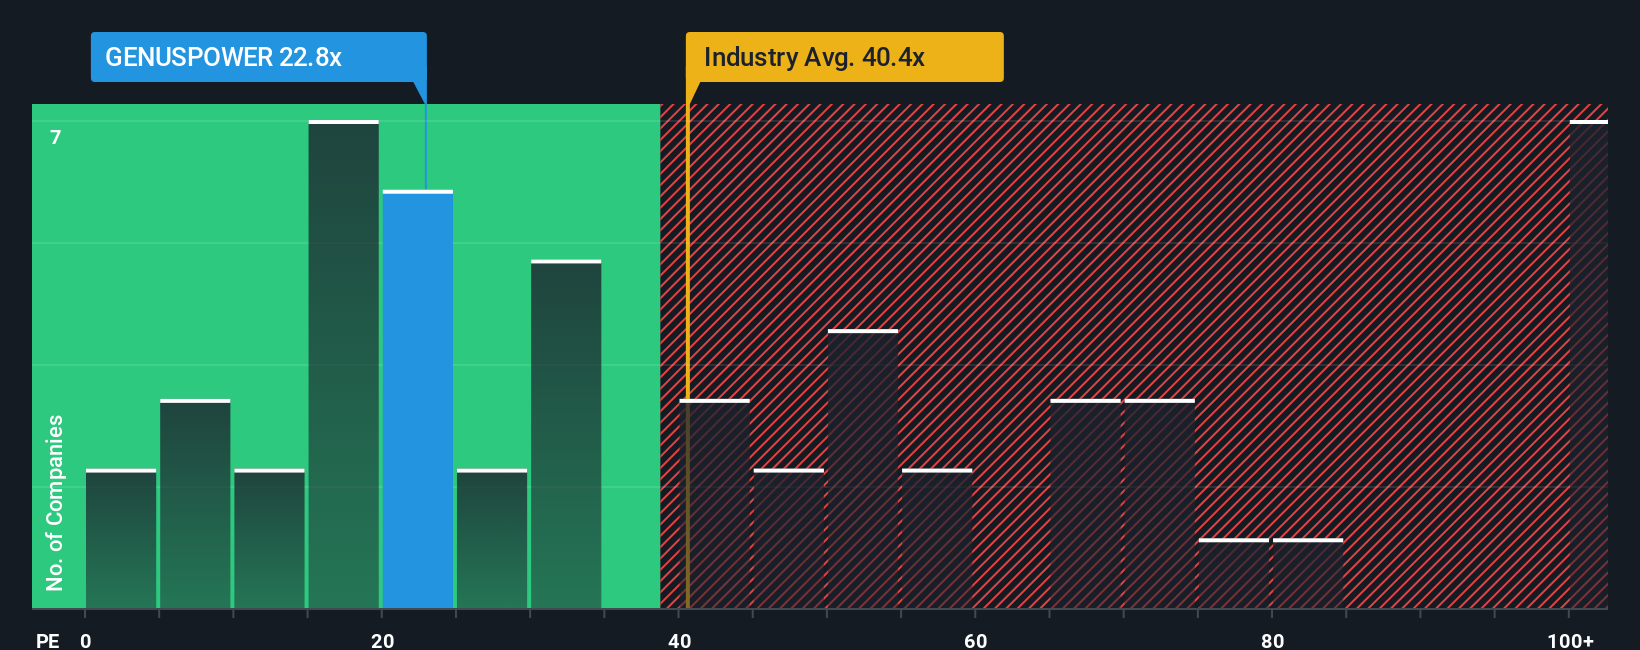Click the x-axis tick label 20
Viewport: 1640px width, 650px height.
(x=383, y=641)
